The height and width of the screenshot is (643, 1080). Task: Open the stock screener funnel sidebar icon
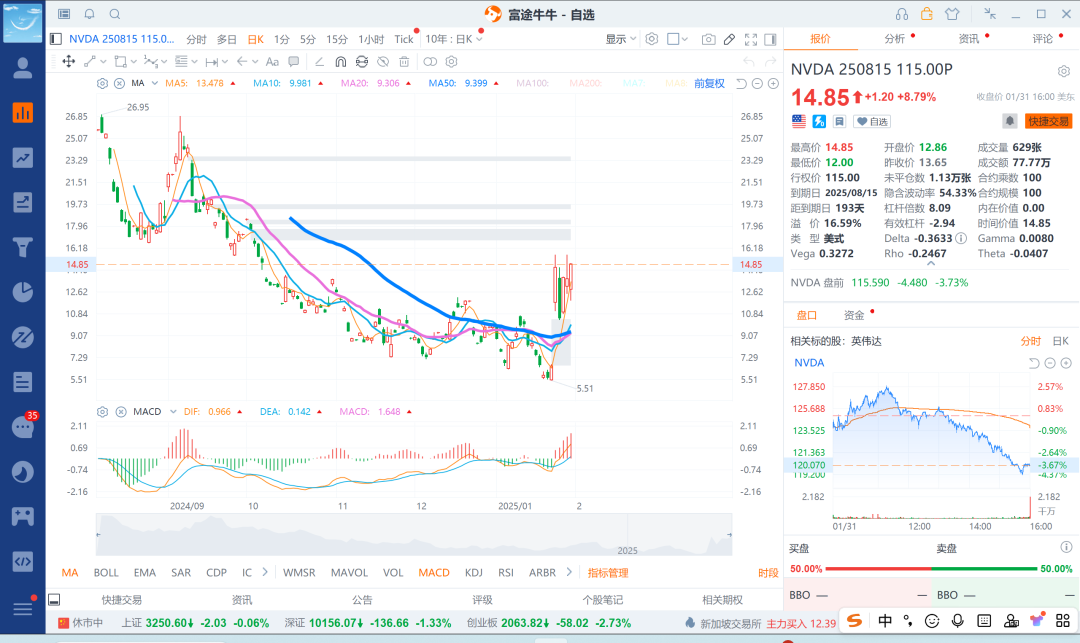point(23,246)
